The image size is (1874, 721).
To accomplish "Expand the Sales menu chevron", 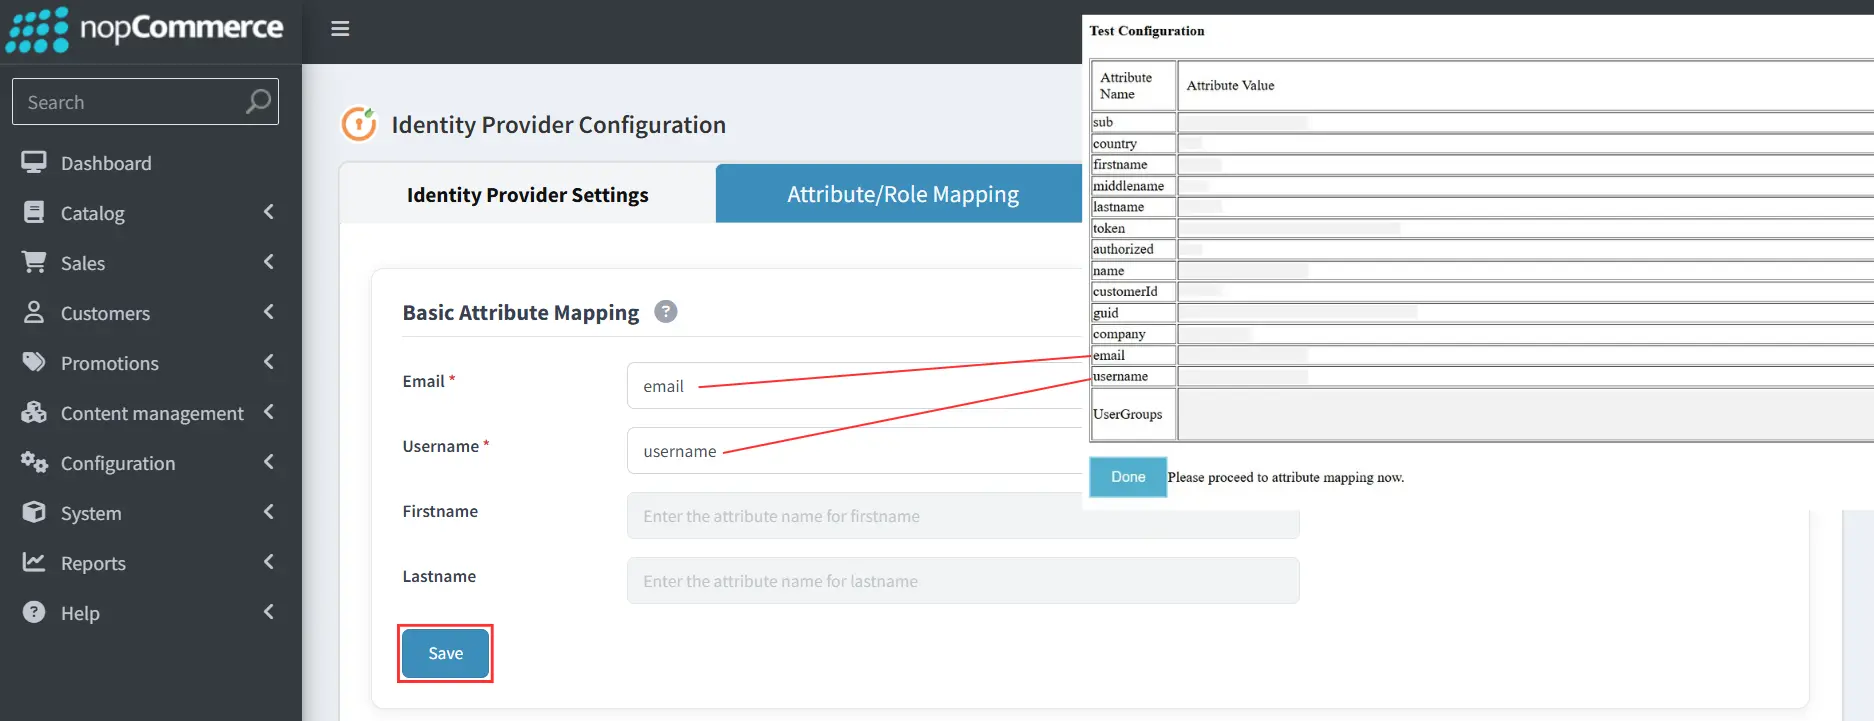I will click(x=268, y=262).
